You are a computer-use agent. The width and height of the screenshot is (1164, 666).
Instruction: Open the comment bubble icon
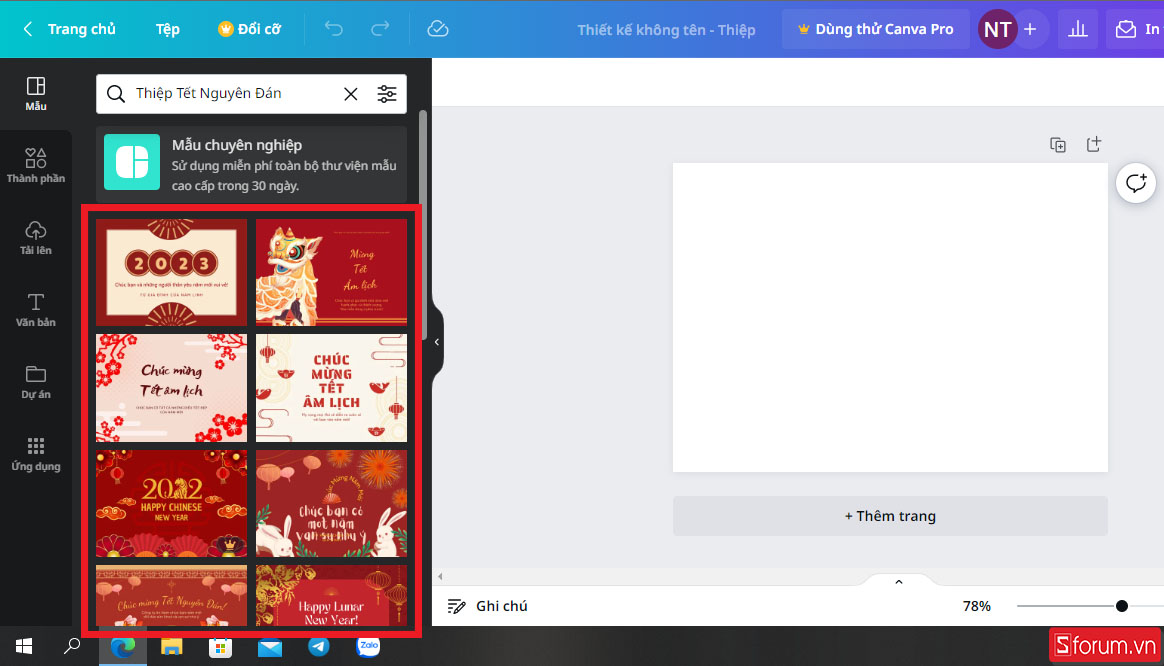click(1136, 183)
